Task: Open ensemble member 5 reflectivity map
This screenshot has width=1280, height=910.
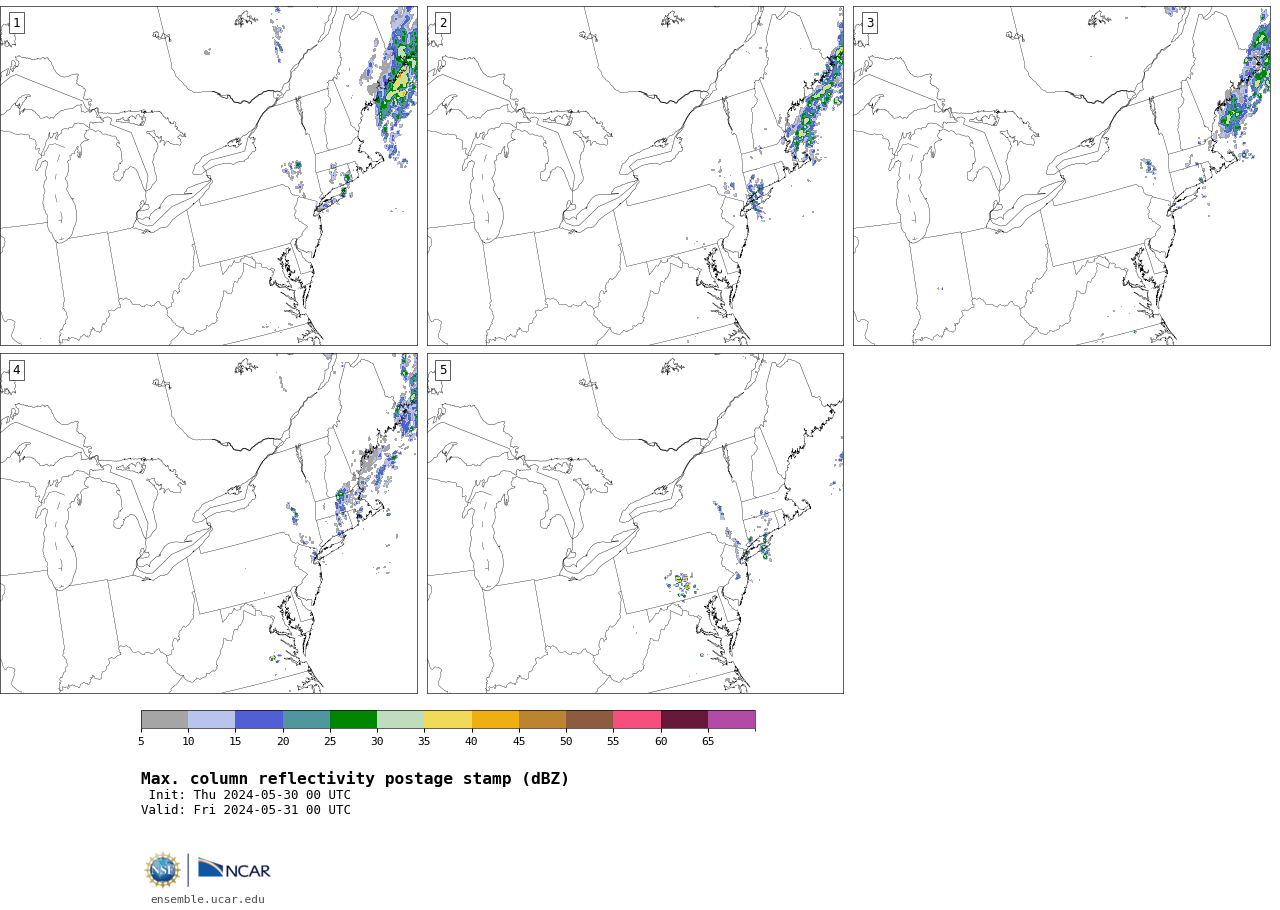Action: click(x=635, y=523)
